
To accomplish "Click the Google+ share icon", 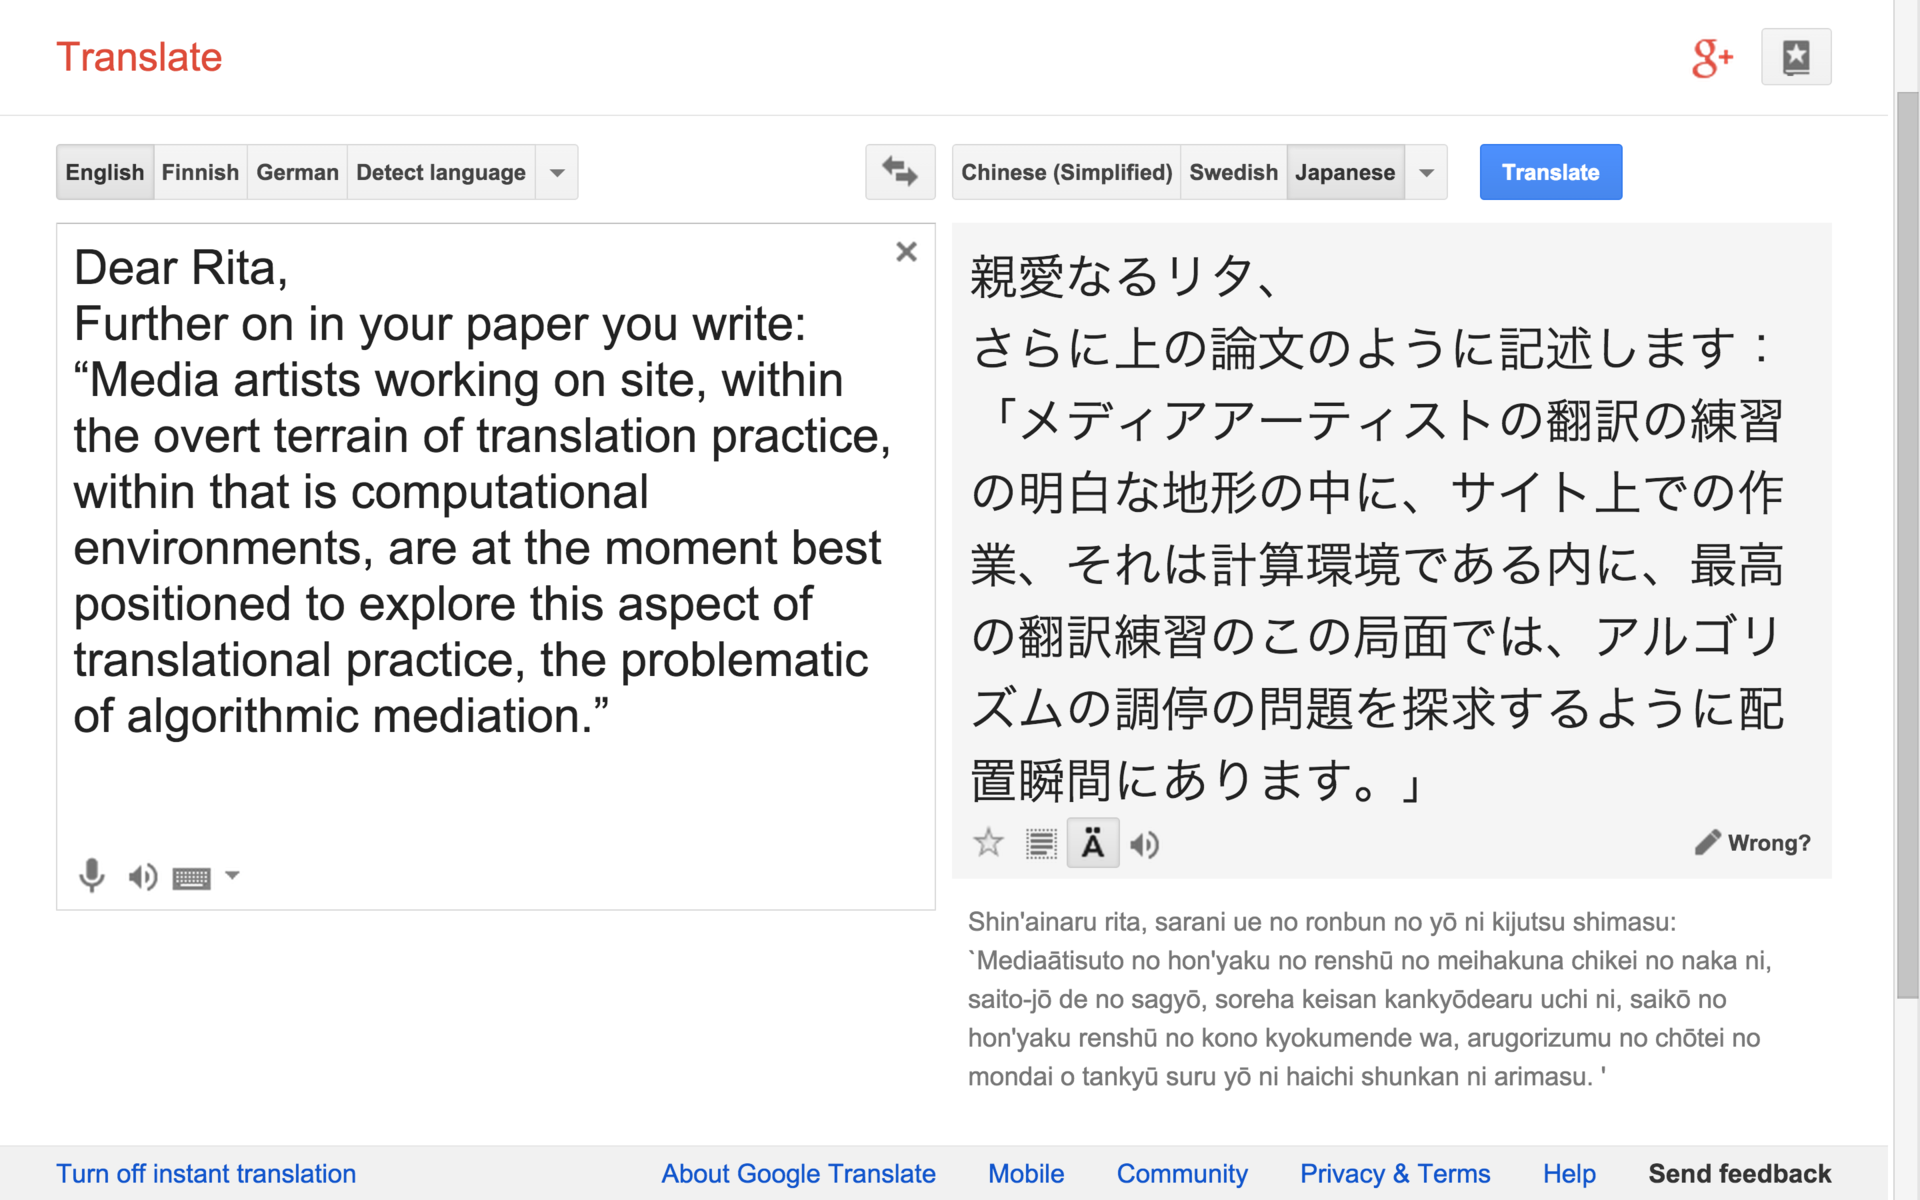I will click(x=1712, y=58).
